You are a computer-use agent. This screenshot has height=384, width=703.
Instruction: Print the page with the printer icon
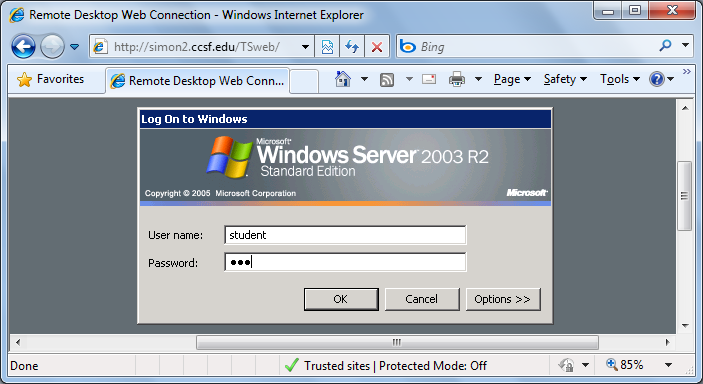(x=457, y=79)
